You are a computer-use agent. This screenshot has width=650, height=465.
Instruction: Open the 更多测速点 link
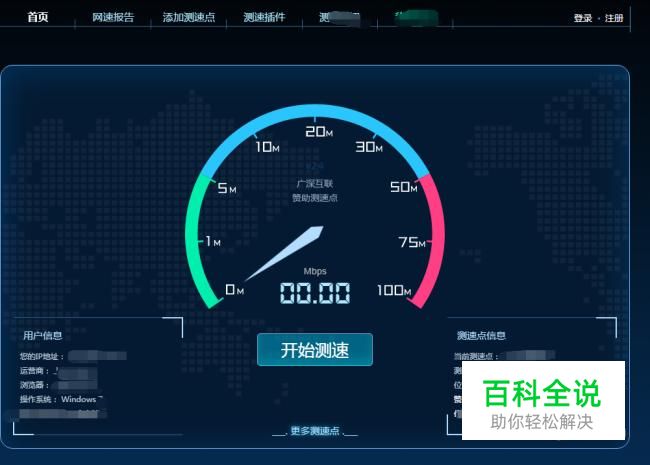(315, 431)
